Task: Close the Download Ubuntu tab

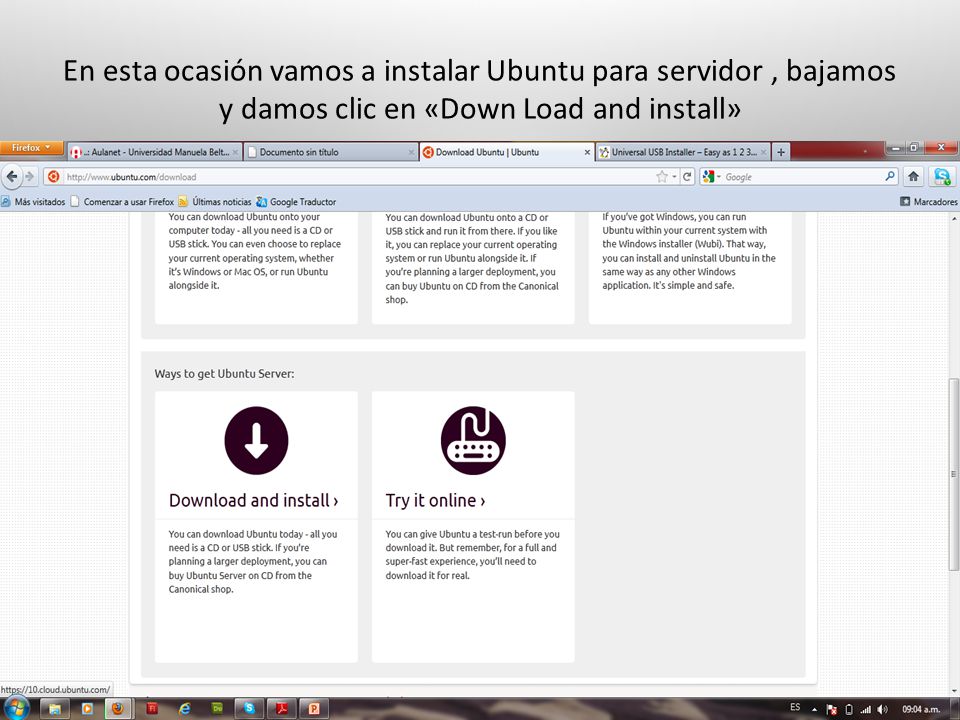Action: 587,152
